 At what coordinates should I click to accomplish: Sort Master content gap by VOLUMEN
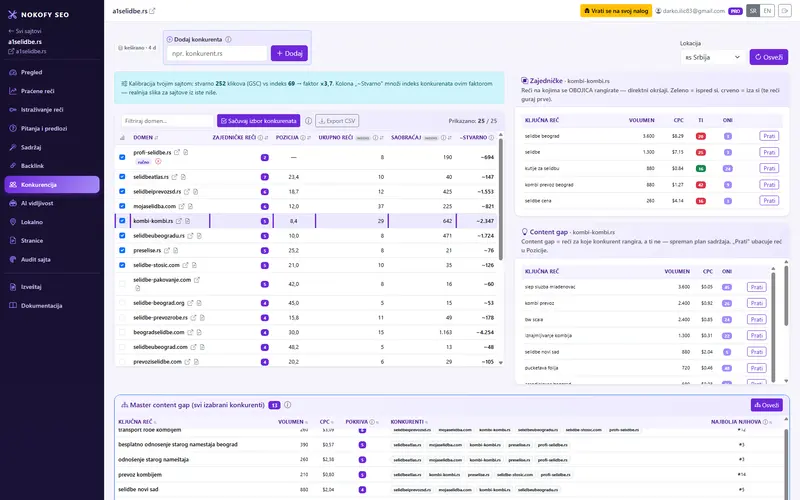click(293, 422)
